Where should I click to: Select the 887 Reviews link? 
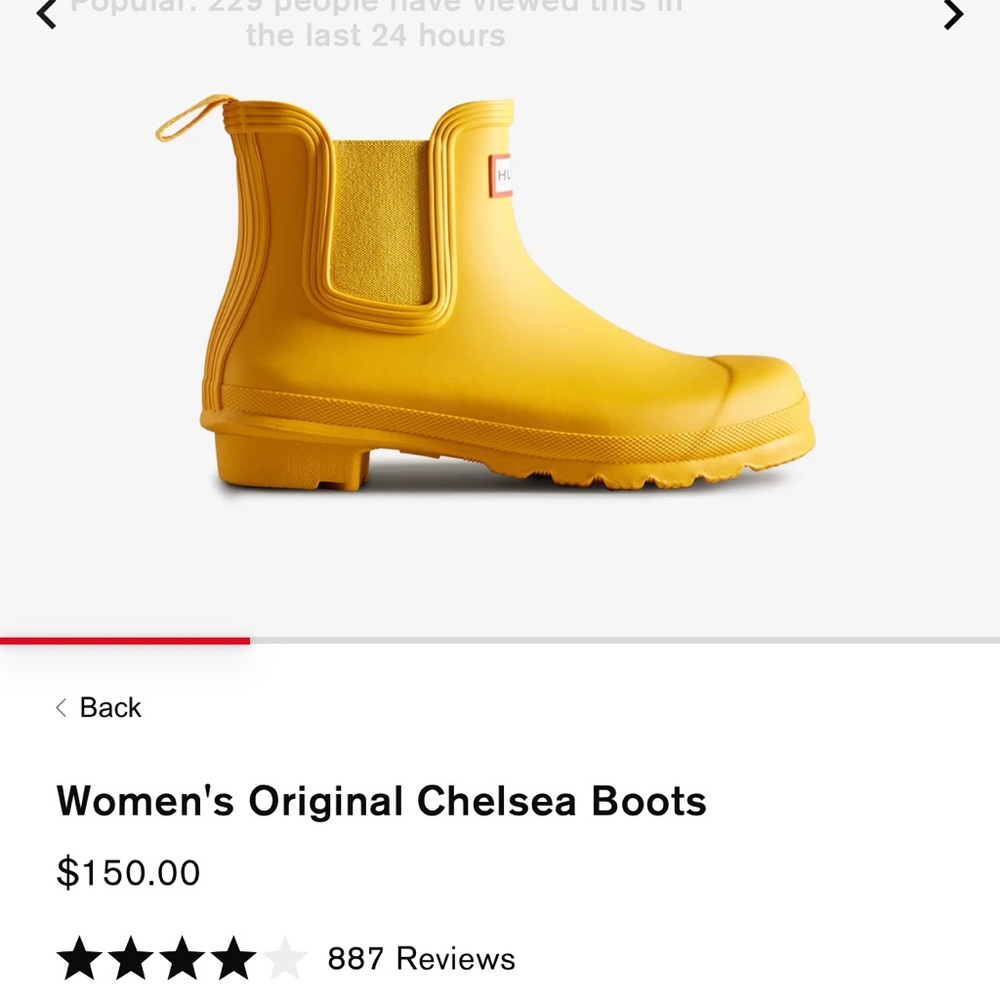418,958
